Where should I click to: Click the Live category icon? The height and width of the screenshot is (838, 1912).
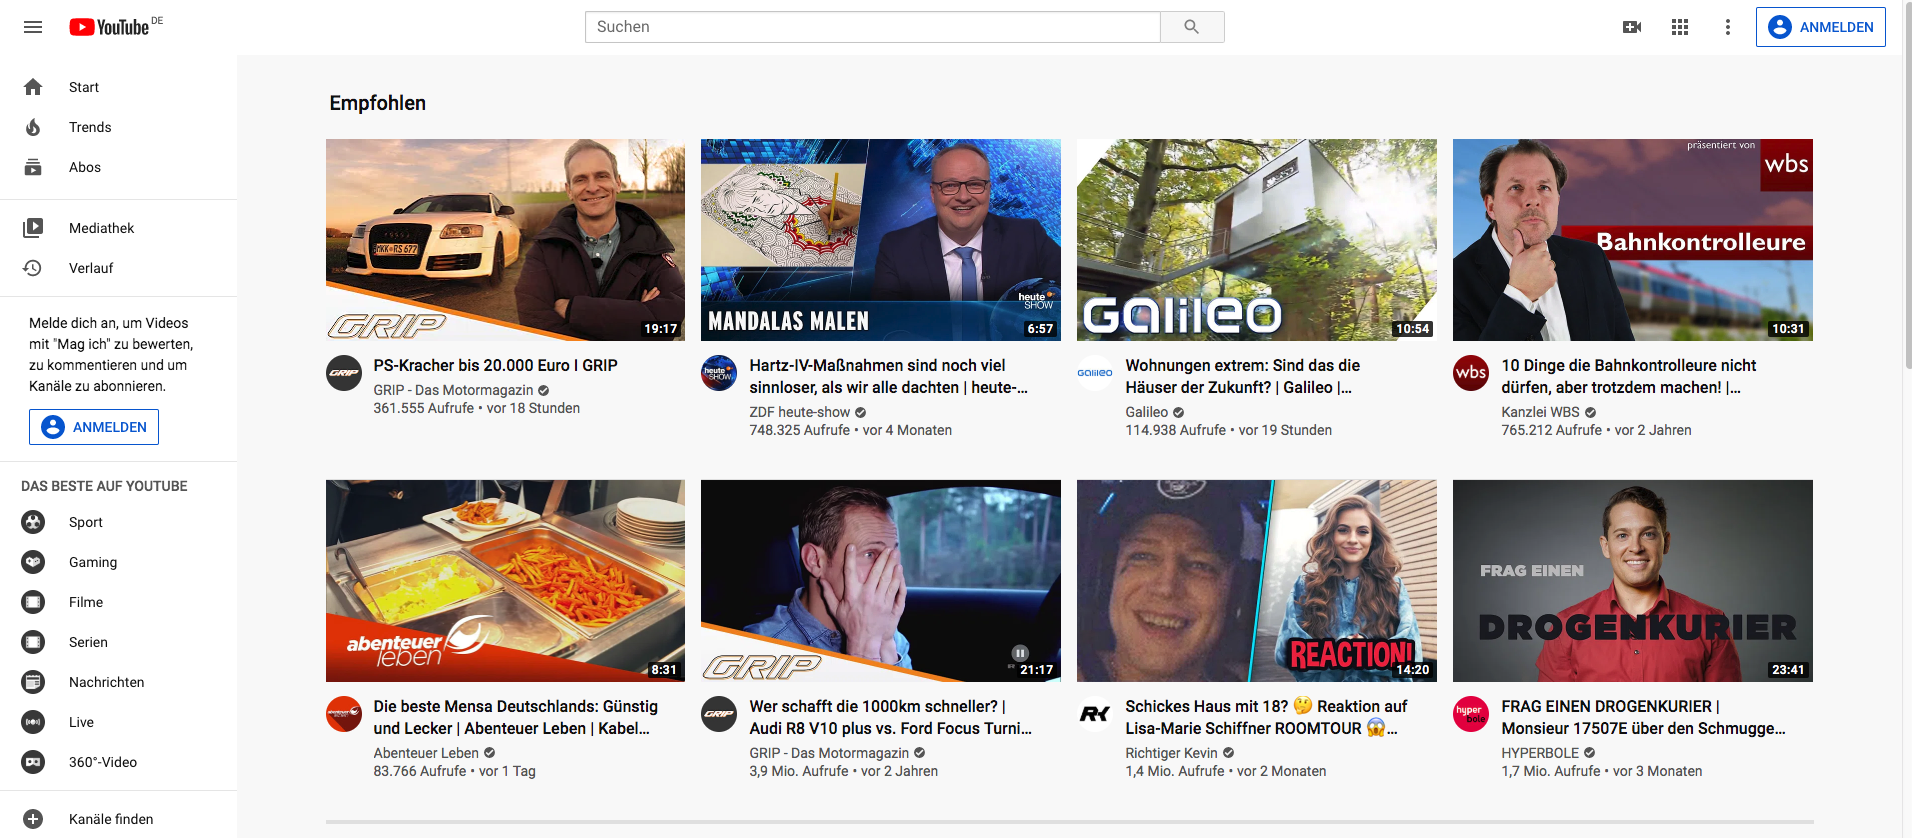click(x=33, y=722)
